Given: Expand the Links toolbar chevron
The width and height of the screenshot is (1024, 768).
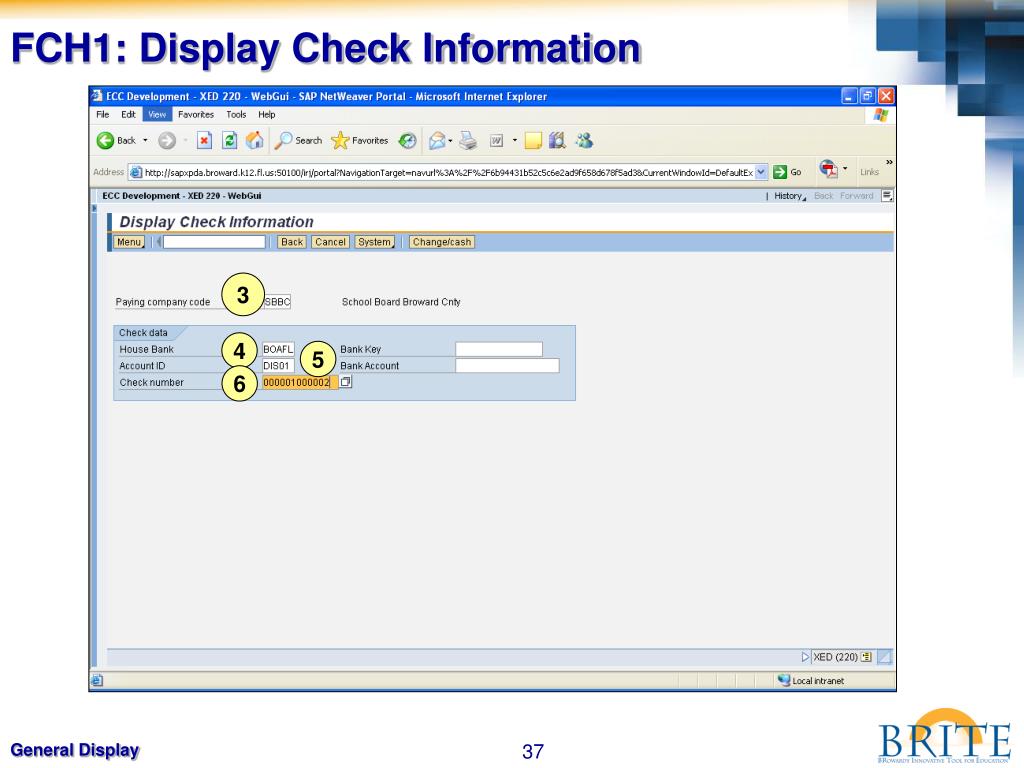Looking at the screenshot, I should [889, 162].
